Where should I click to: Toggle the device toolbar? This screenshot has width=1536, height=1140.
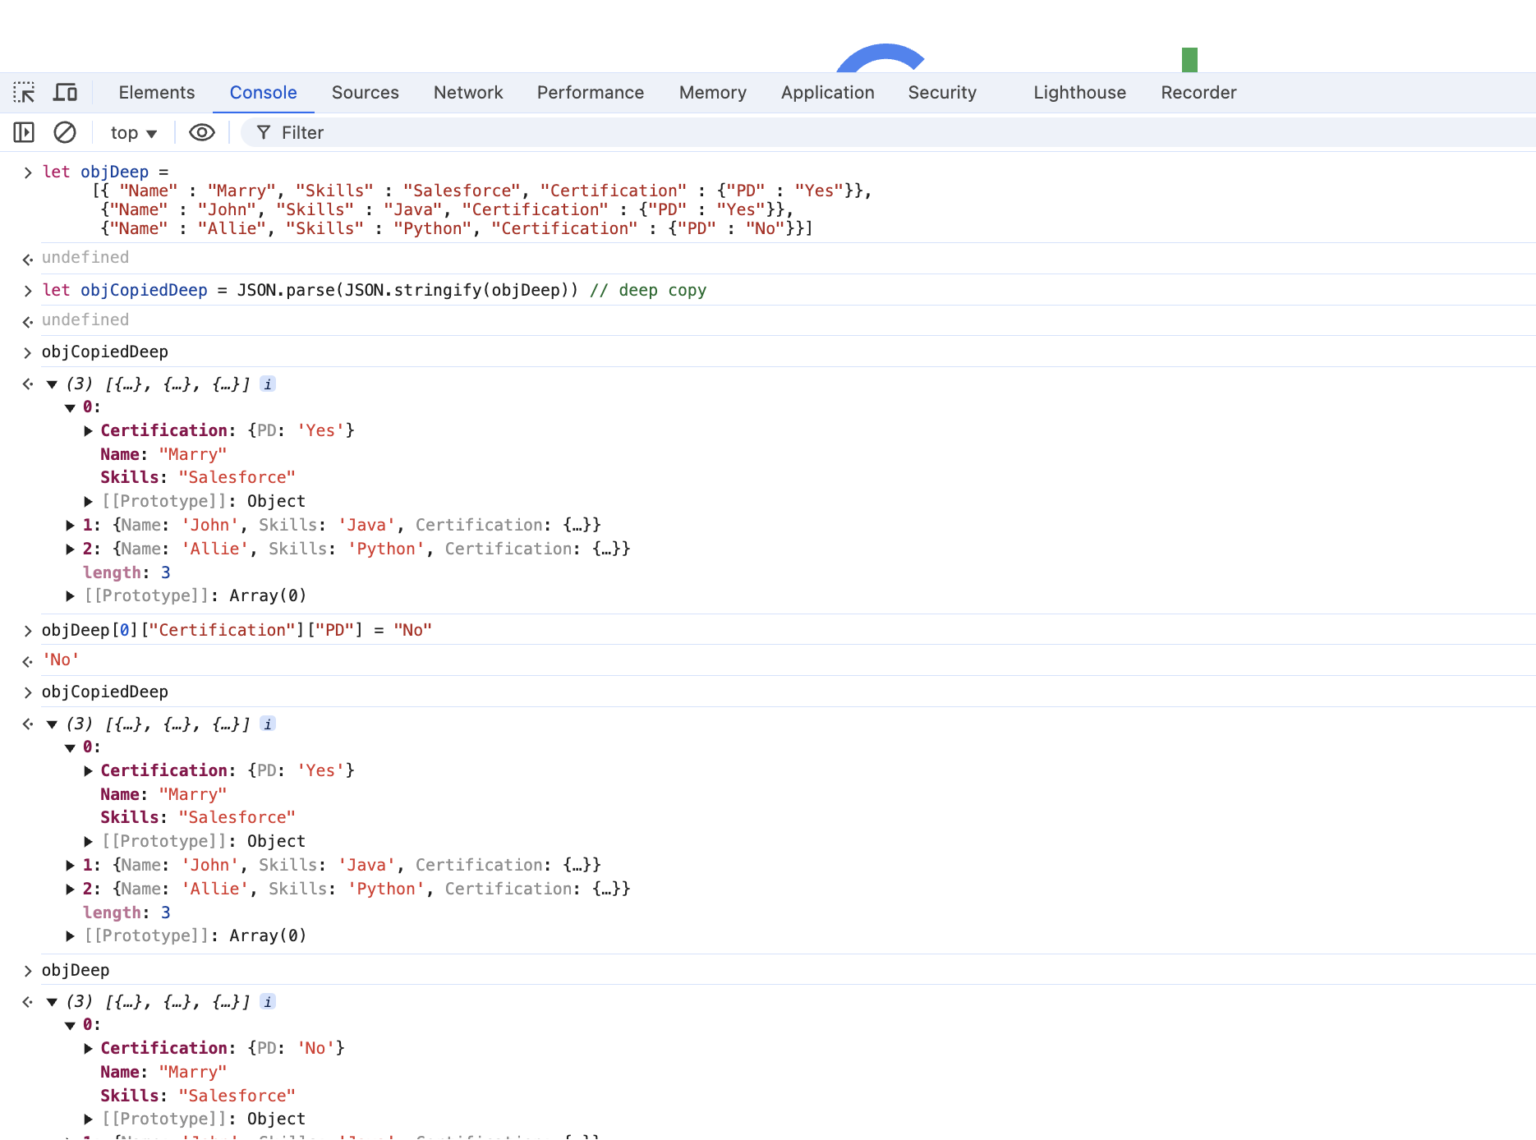click(65, 92)
